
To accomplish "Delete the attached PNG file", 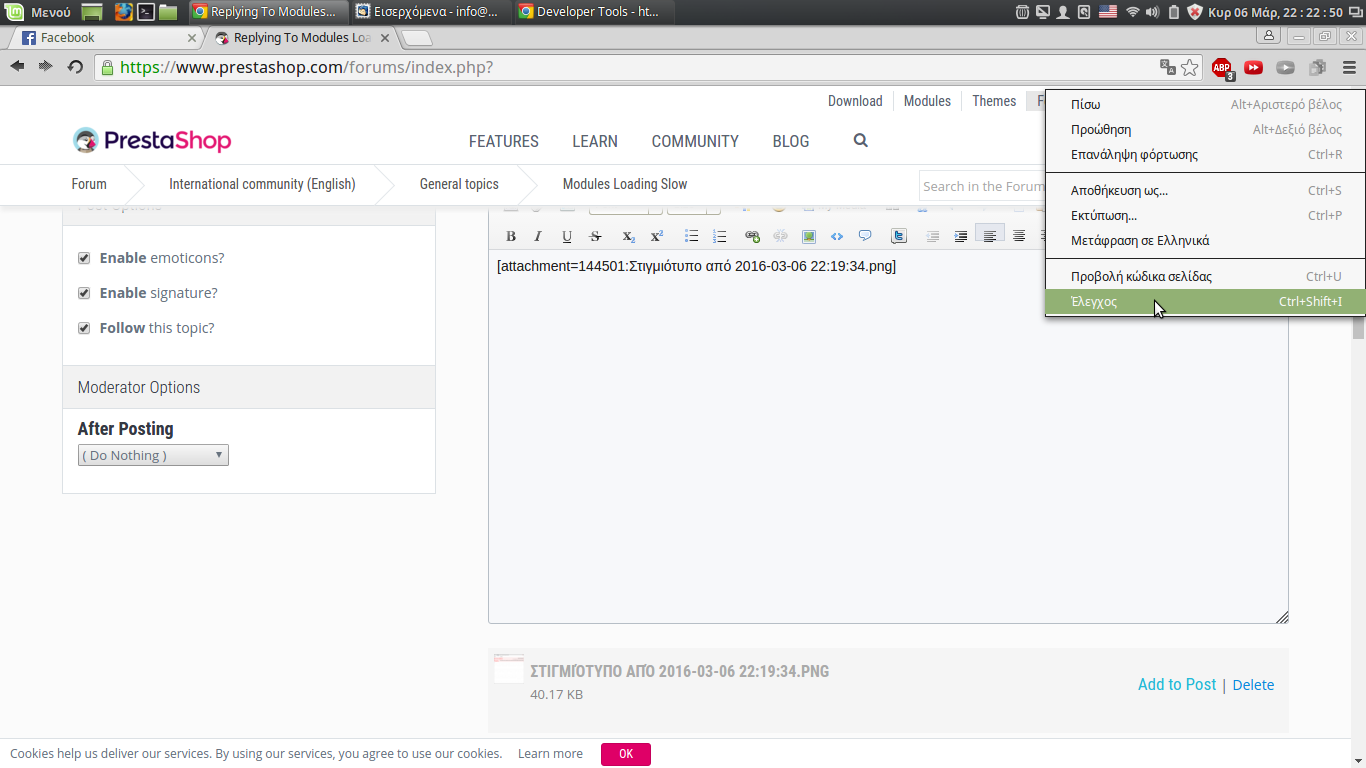I will click(1253, 685).
